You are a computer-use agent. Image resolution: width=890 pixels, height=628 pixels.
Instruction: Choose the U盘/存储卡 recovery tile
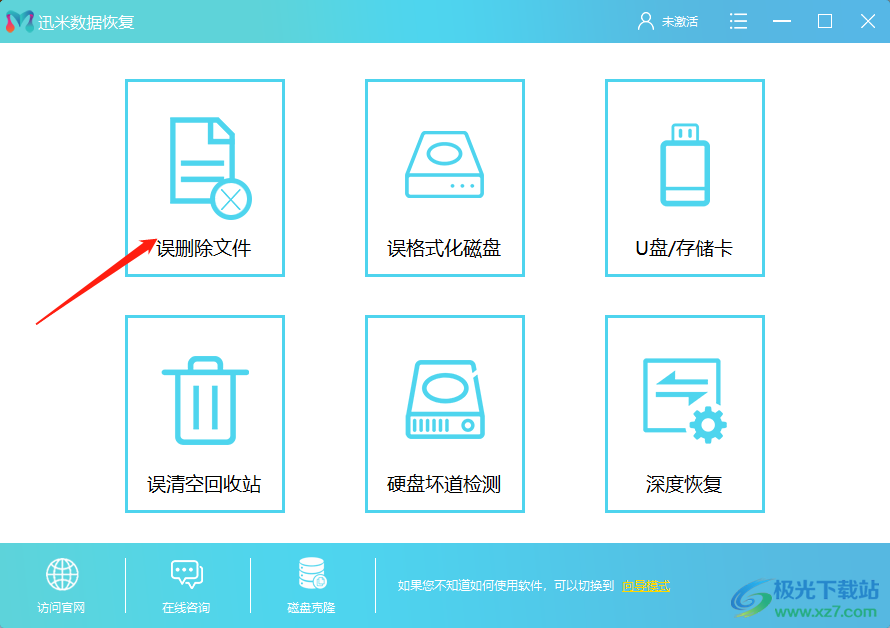pos(685,178)
